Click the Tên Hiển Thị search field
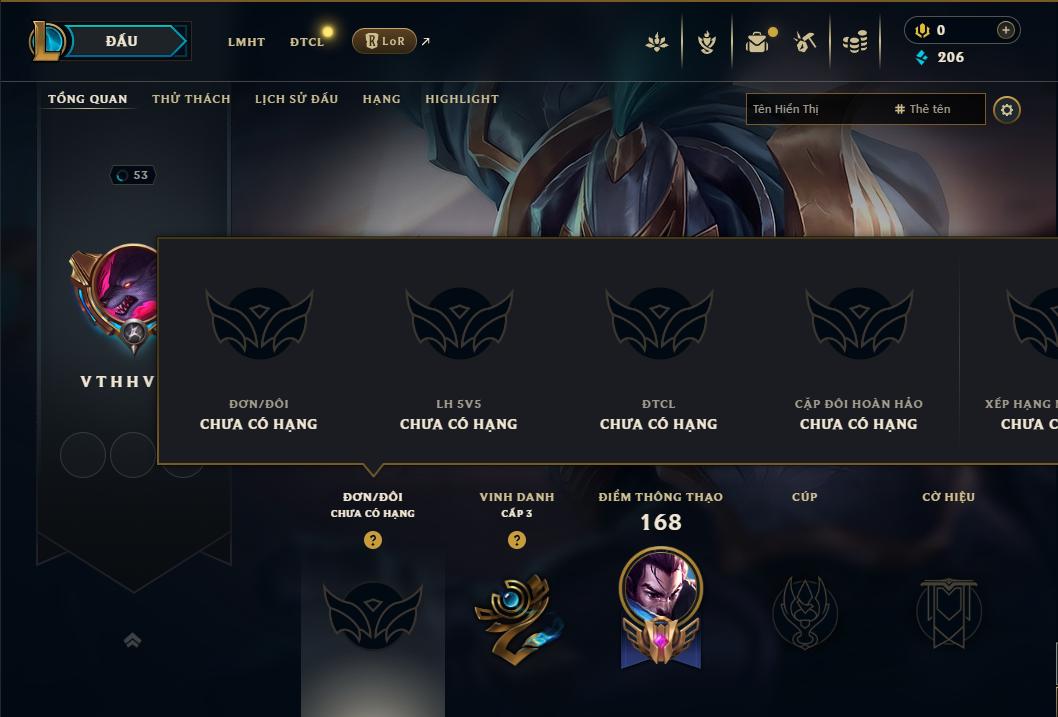Screen dimensions: 1058x717 pos(816,109)
